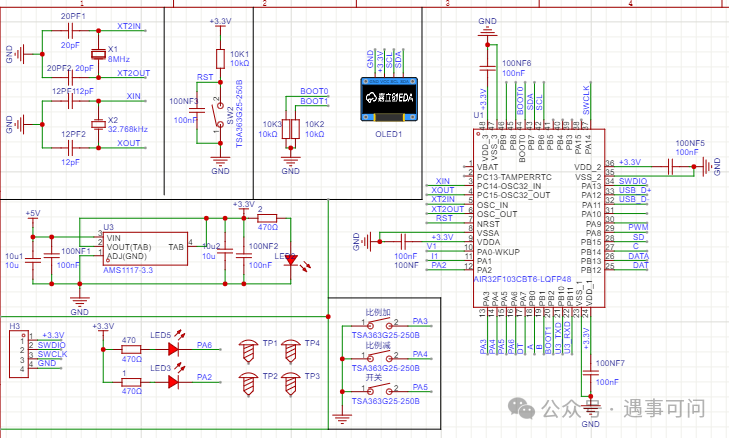This screenshot has height=438, width=729.
Task: Select the 10K1 pull-up resistor
Action: 220,59
